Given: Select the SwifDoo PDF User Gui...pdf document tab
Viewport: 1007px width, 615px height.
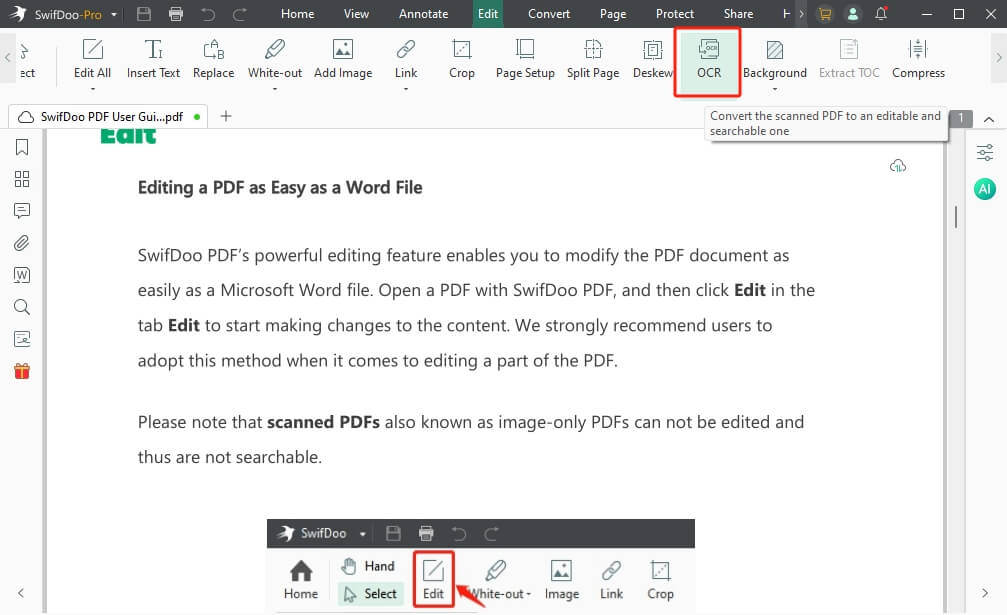Looking at the screenshot, I should pos(108,117).
